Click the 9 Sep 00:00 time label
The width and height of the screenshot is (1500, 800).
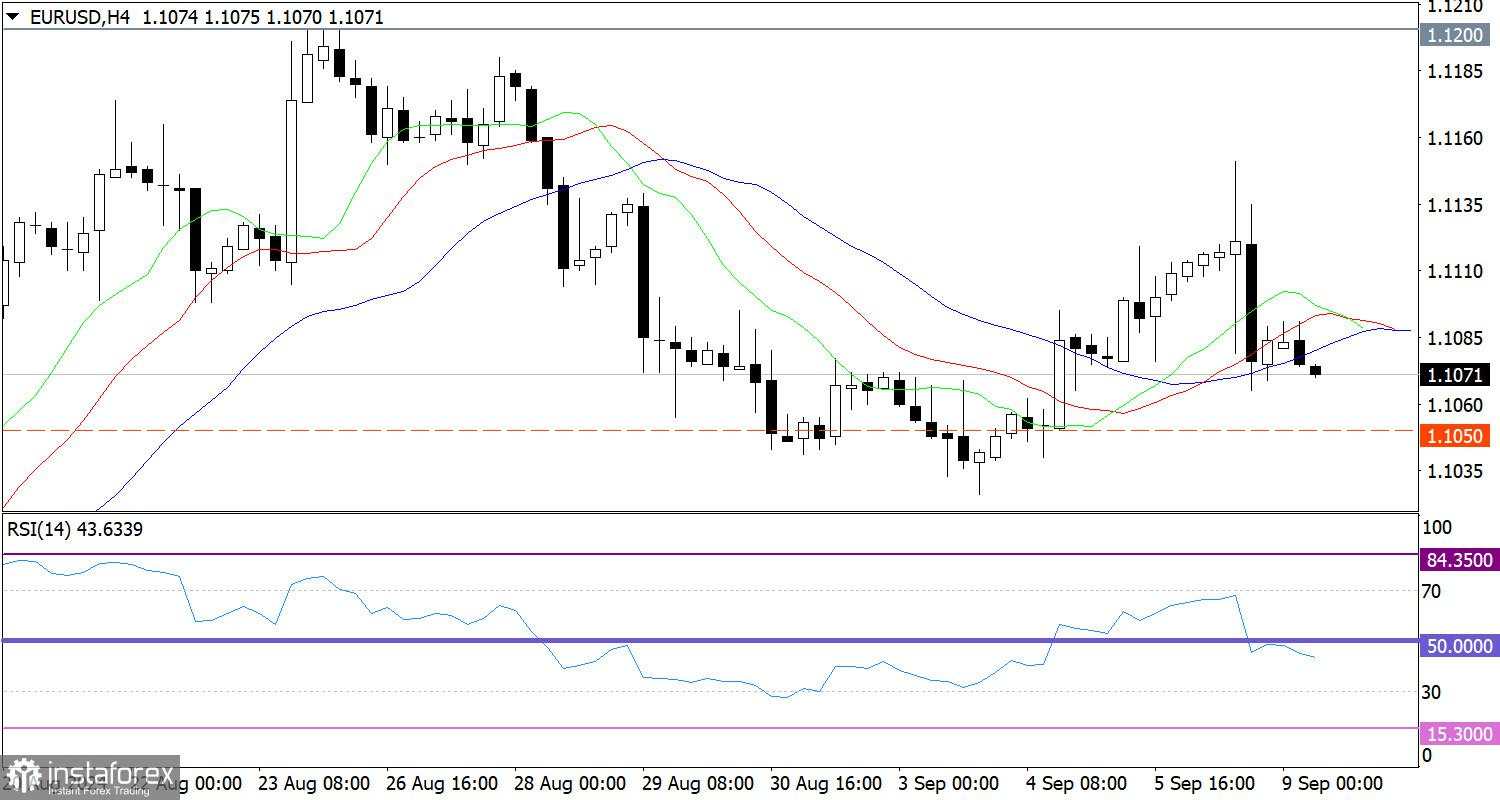point(1335,782)
